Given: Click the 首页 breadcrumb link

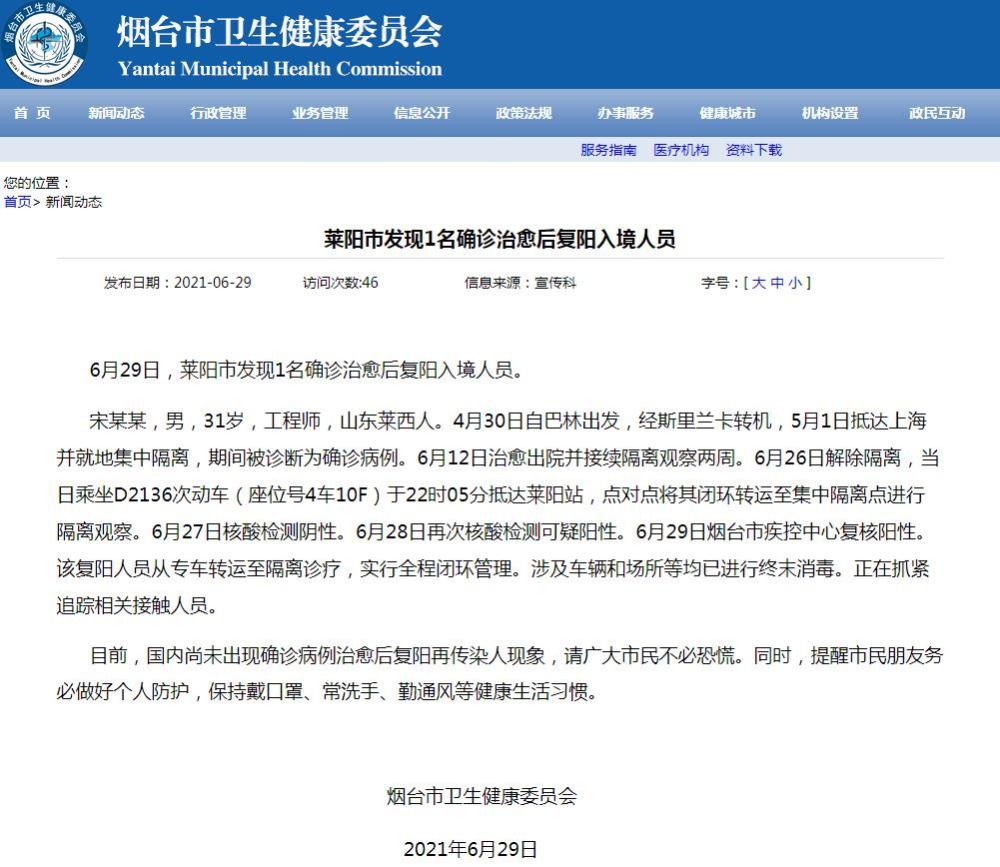Looking at the screenshot, I should pyautogui.click(x=17, y=202).
